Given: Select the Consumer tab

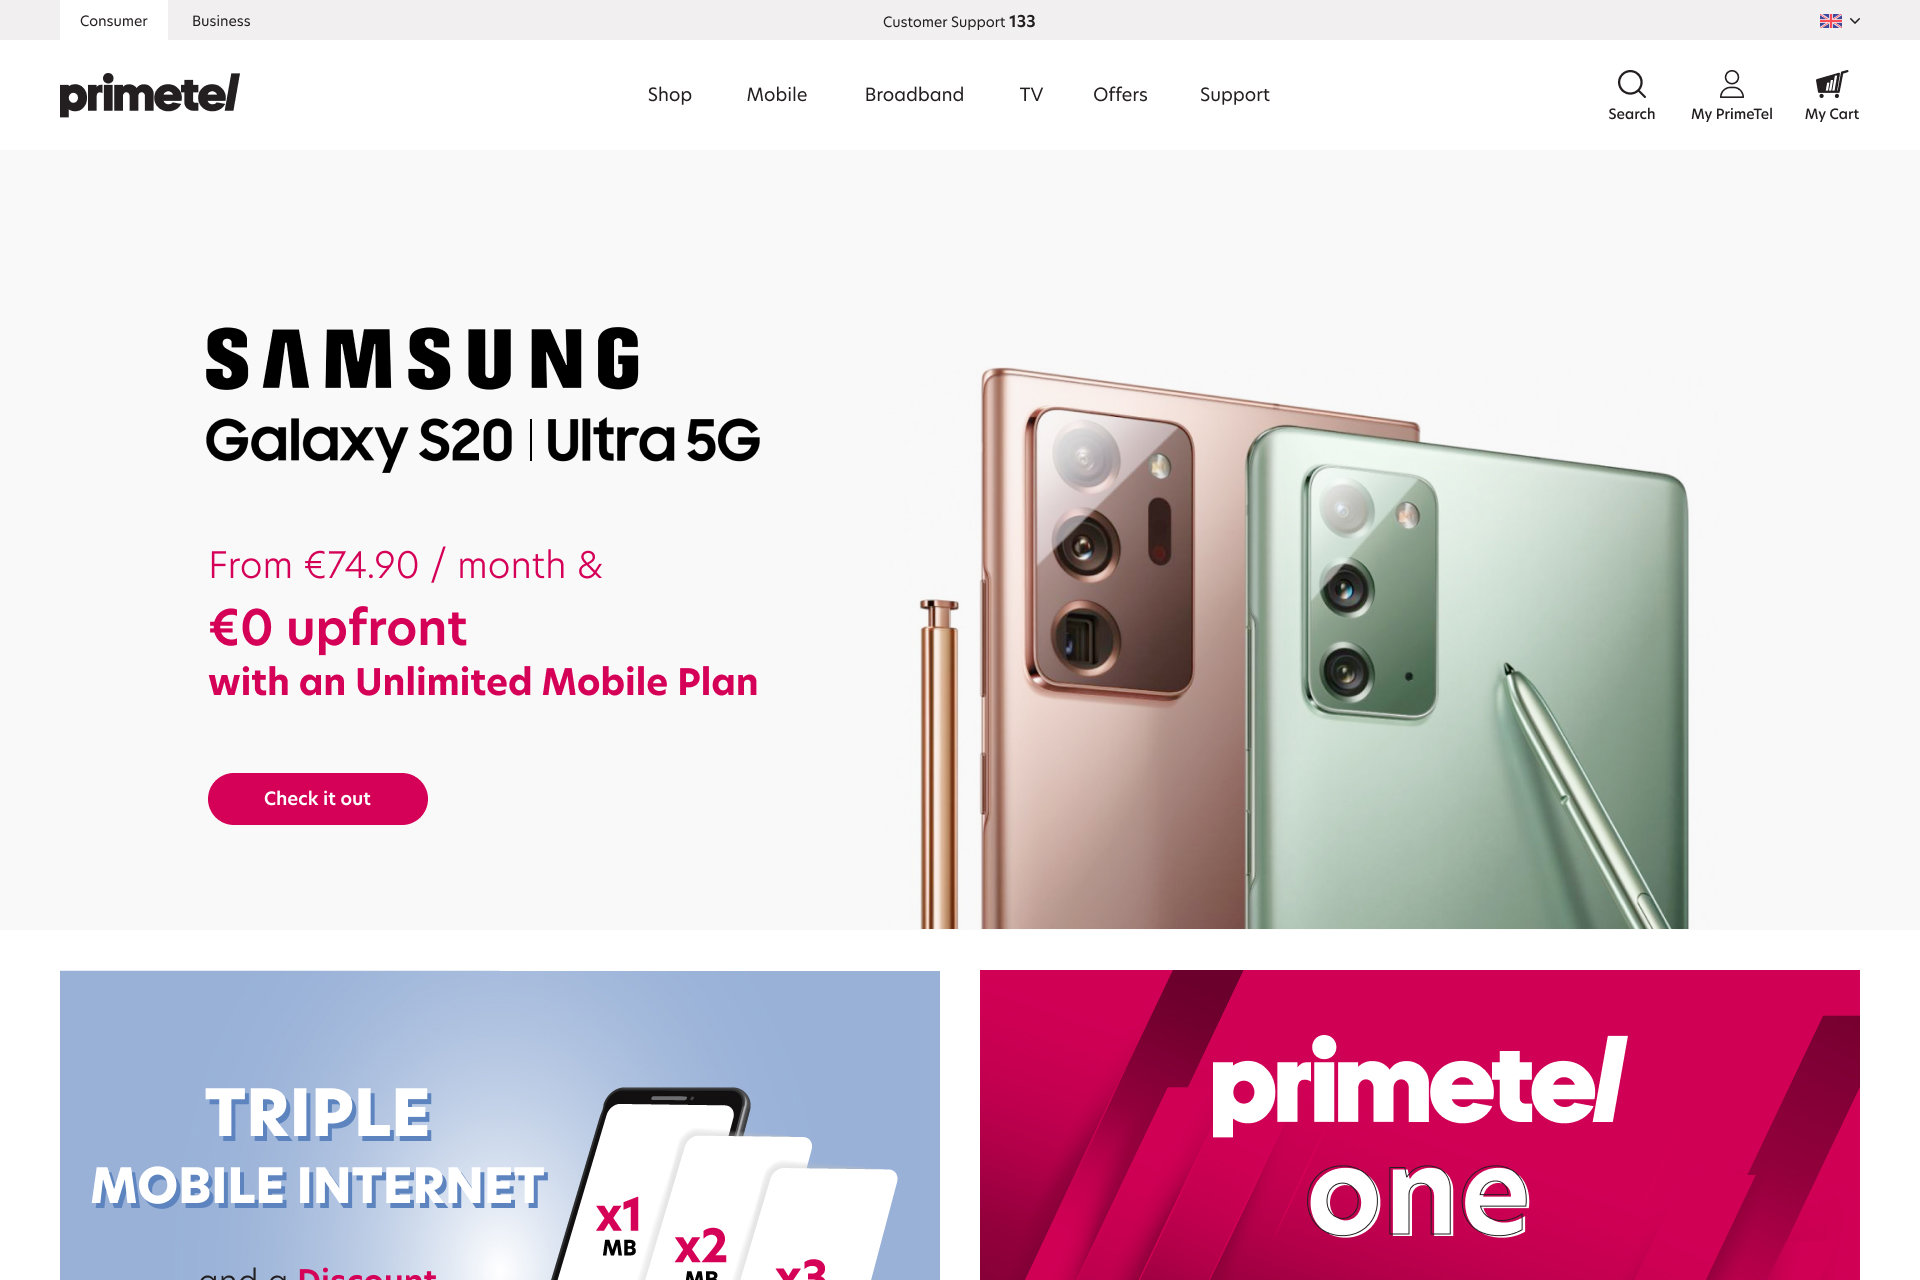Looking at the screenshot, I should pos(114,21).
